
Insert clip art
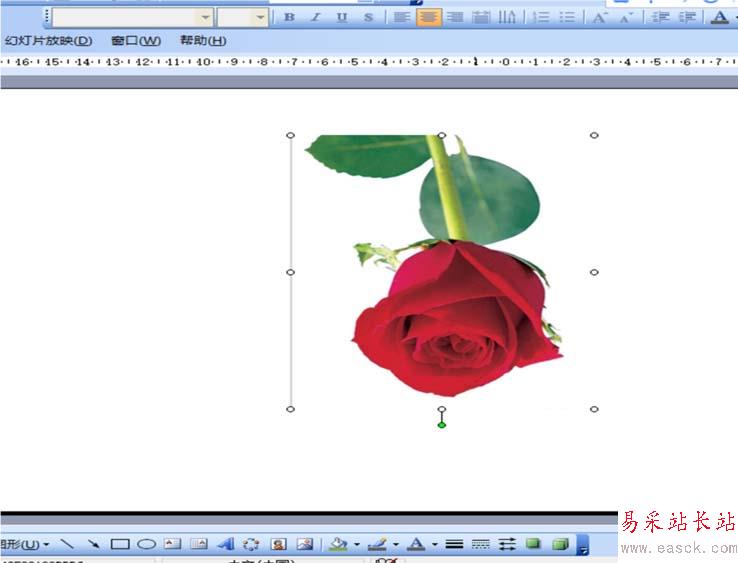click(x=278, y=545)
